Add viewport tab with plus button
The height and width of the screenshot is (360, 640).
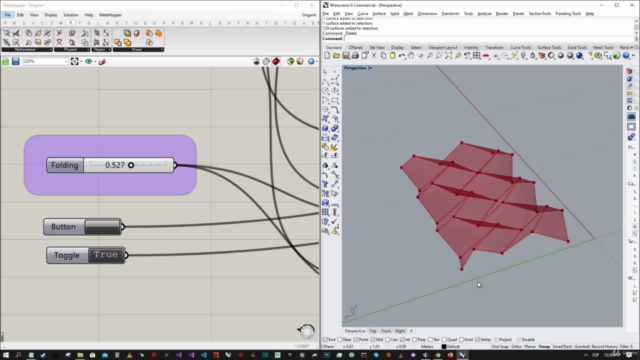411,331
